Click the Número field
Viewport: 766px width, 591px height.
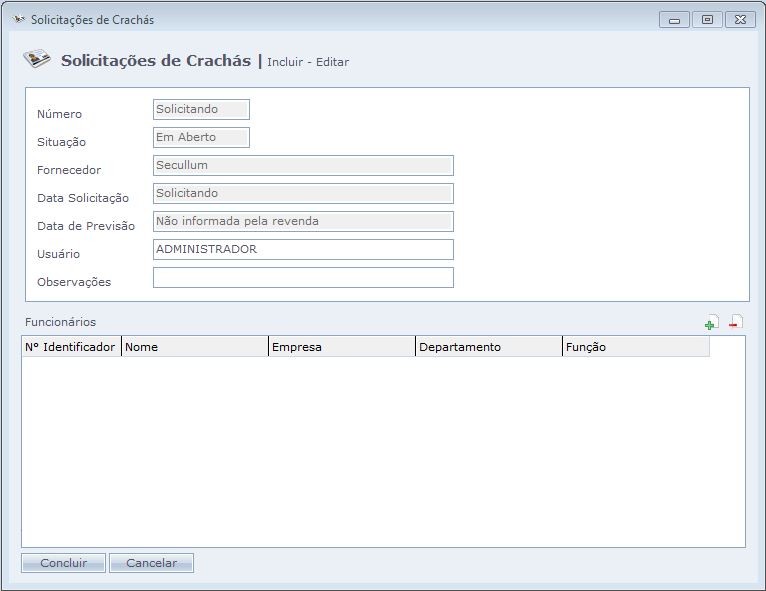201,110
